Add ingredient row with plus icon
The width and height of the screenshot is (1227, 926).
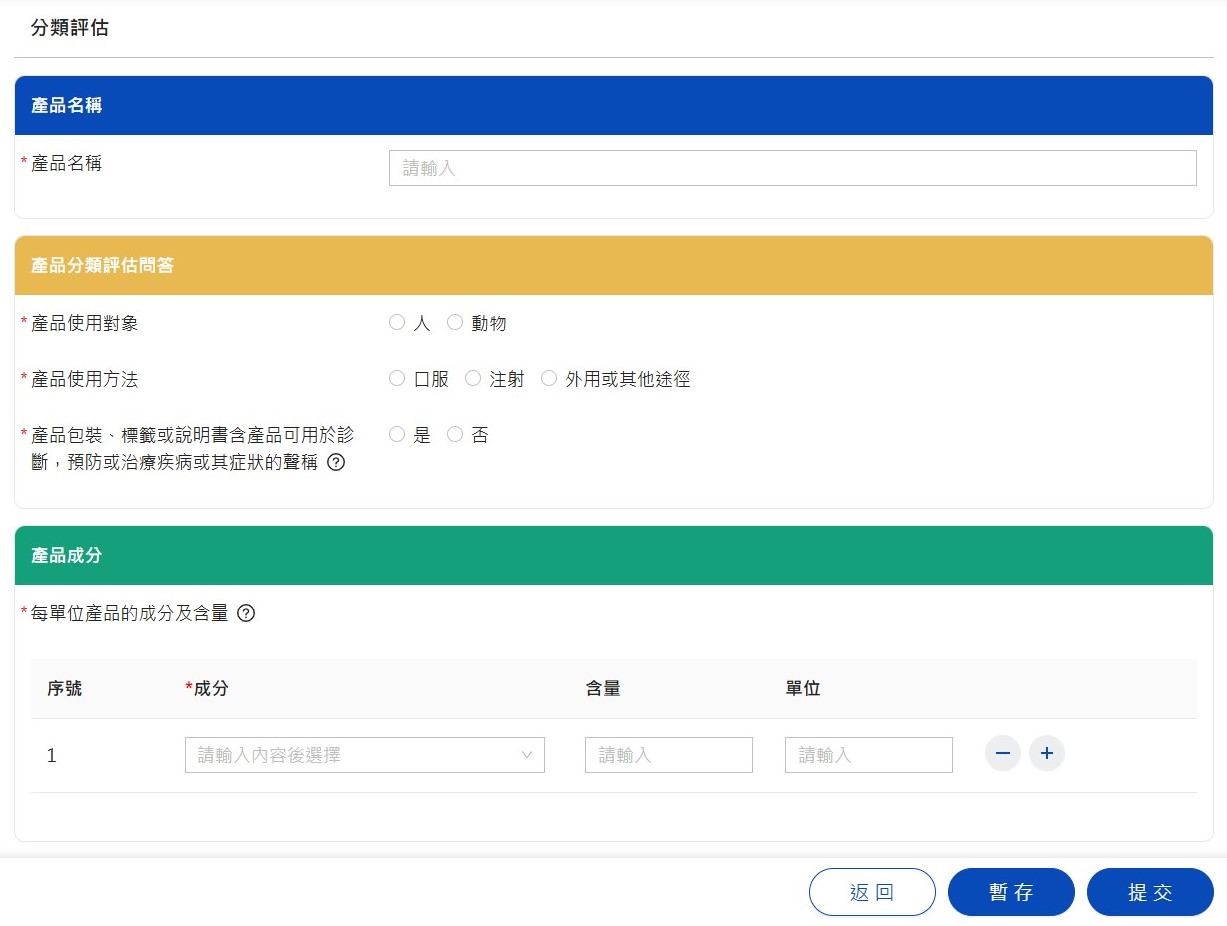point(1047,754)
